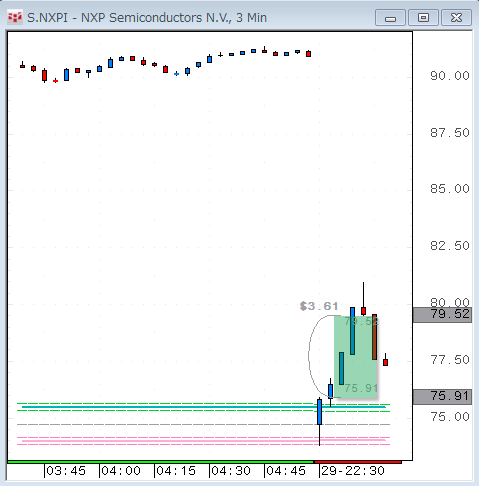Close the S.NXPI chart window
This screenshot has width=479, height=486.
[x=456, y=18]
